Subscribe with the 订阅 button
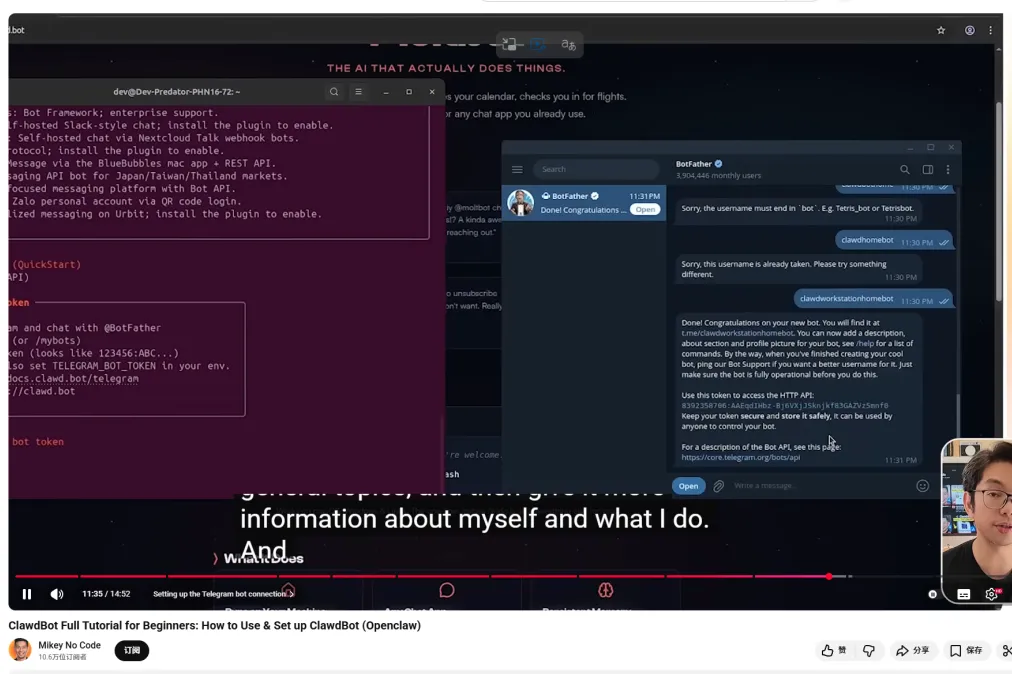The height and width of the screenshot is (674, 1012). [x=132, y=650]
